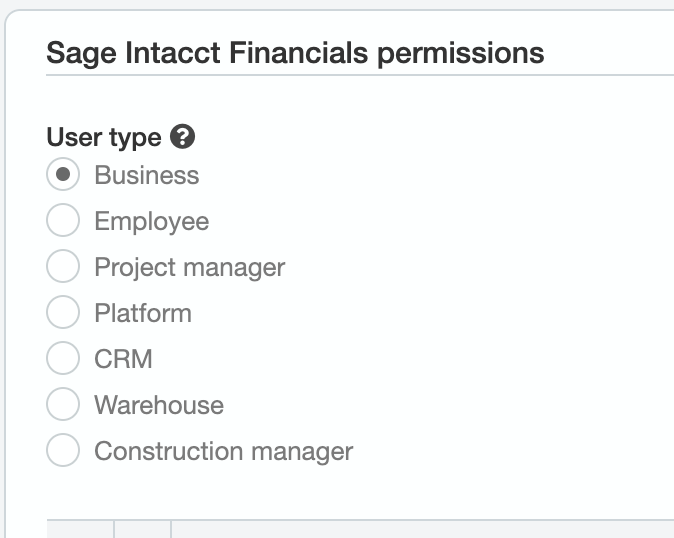Click the Business option label
674x538 pixels.
point(147,175)
